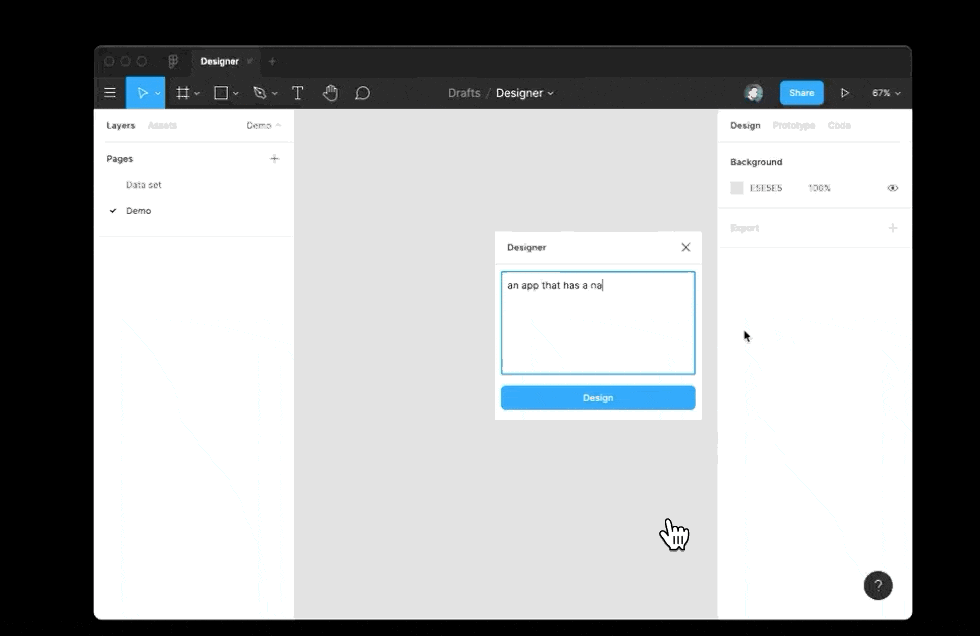
Task: Select the Data set page
Action: coord(143,185)
